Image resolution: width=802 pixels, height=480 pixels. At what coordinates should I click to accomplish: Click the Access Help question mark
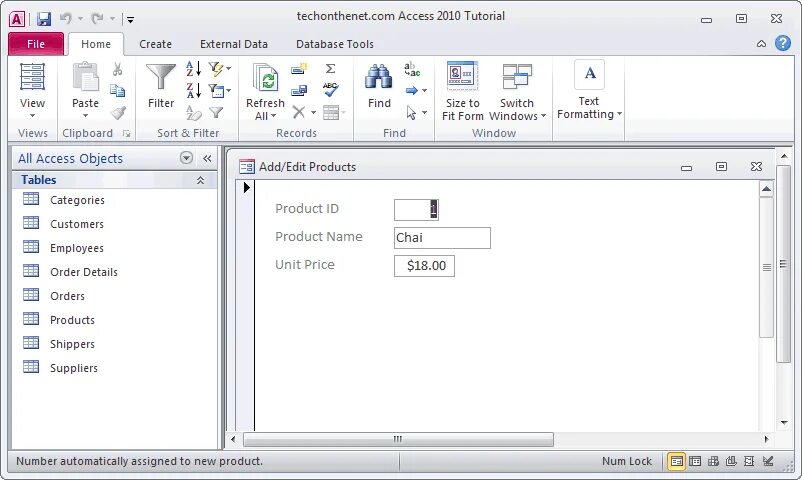(783, 43)
